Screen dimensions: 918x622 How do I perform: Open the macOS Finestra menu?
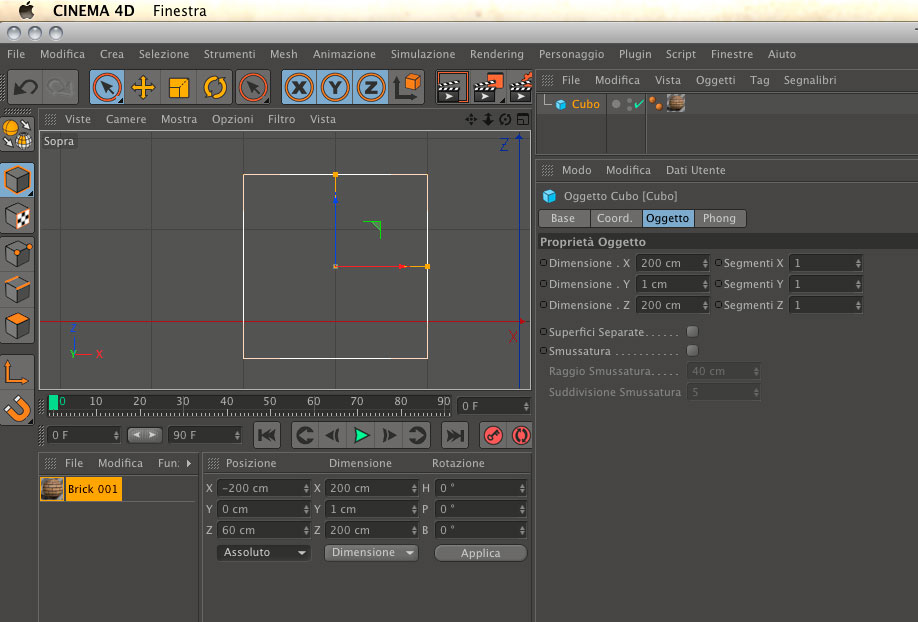tap(180, 11)
